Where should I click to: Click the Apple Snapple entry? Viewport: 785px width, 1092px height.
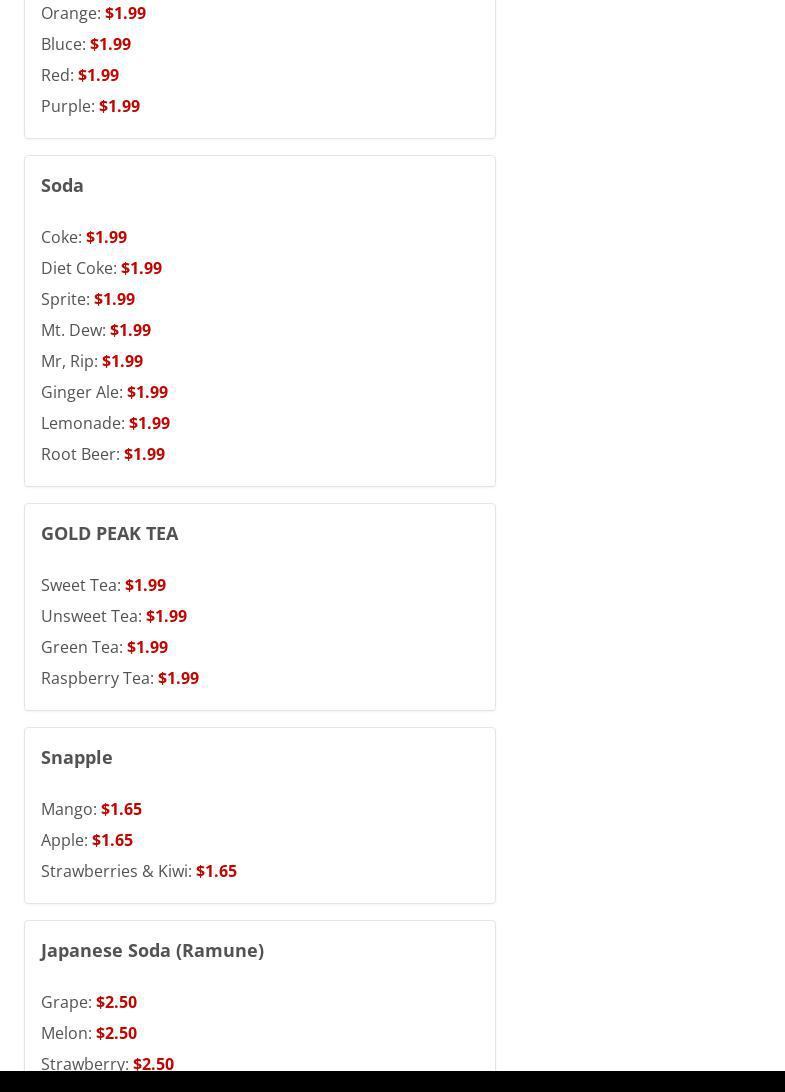click(65, 840)
